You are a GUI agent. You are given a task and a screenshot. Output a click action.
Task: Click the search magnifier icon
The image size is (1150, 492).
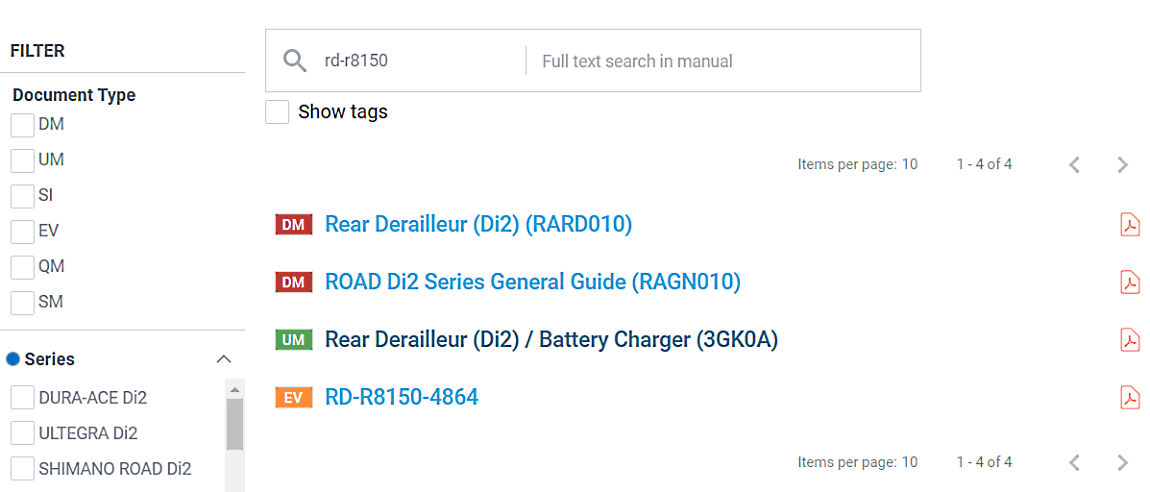tap(294, 61)
